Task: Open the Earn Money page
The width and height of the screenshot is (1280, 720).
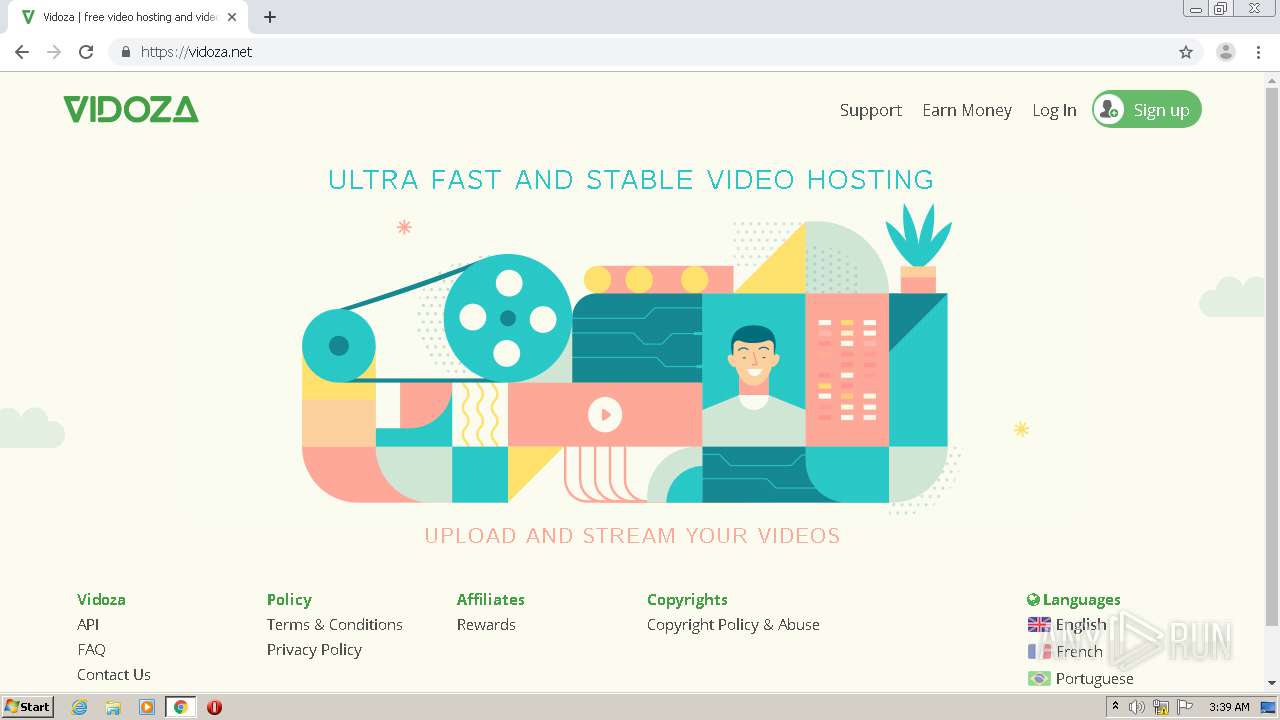Action: pos(967,110)
